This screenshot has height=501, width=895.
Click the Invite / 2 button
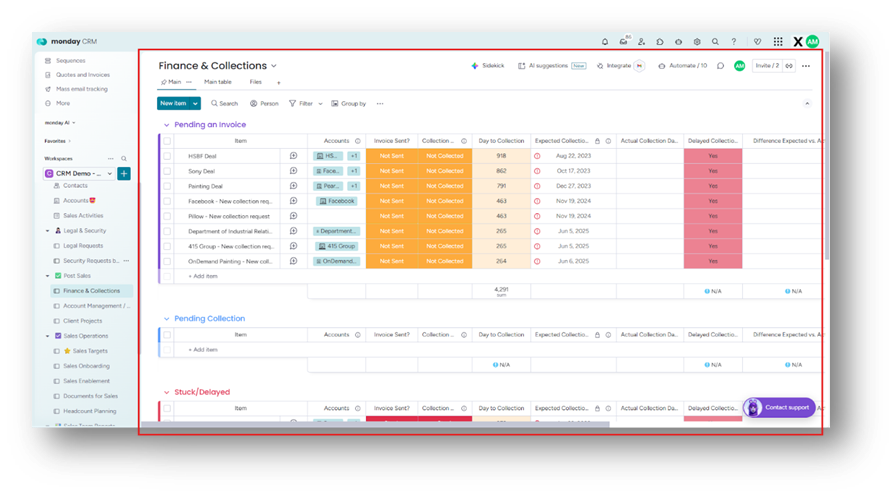pos(767,66)
